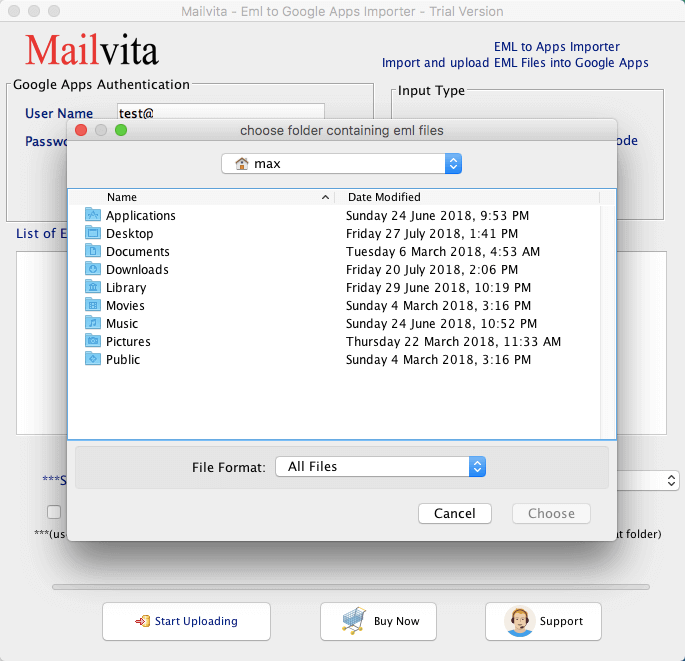Click date 'Sunday 24 June 2018, 10:52 PM'
Viewport: 685px width, 661px height.
click(x=441, y=323)
